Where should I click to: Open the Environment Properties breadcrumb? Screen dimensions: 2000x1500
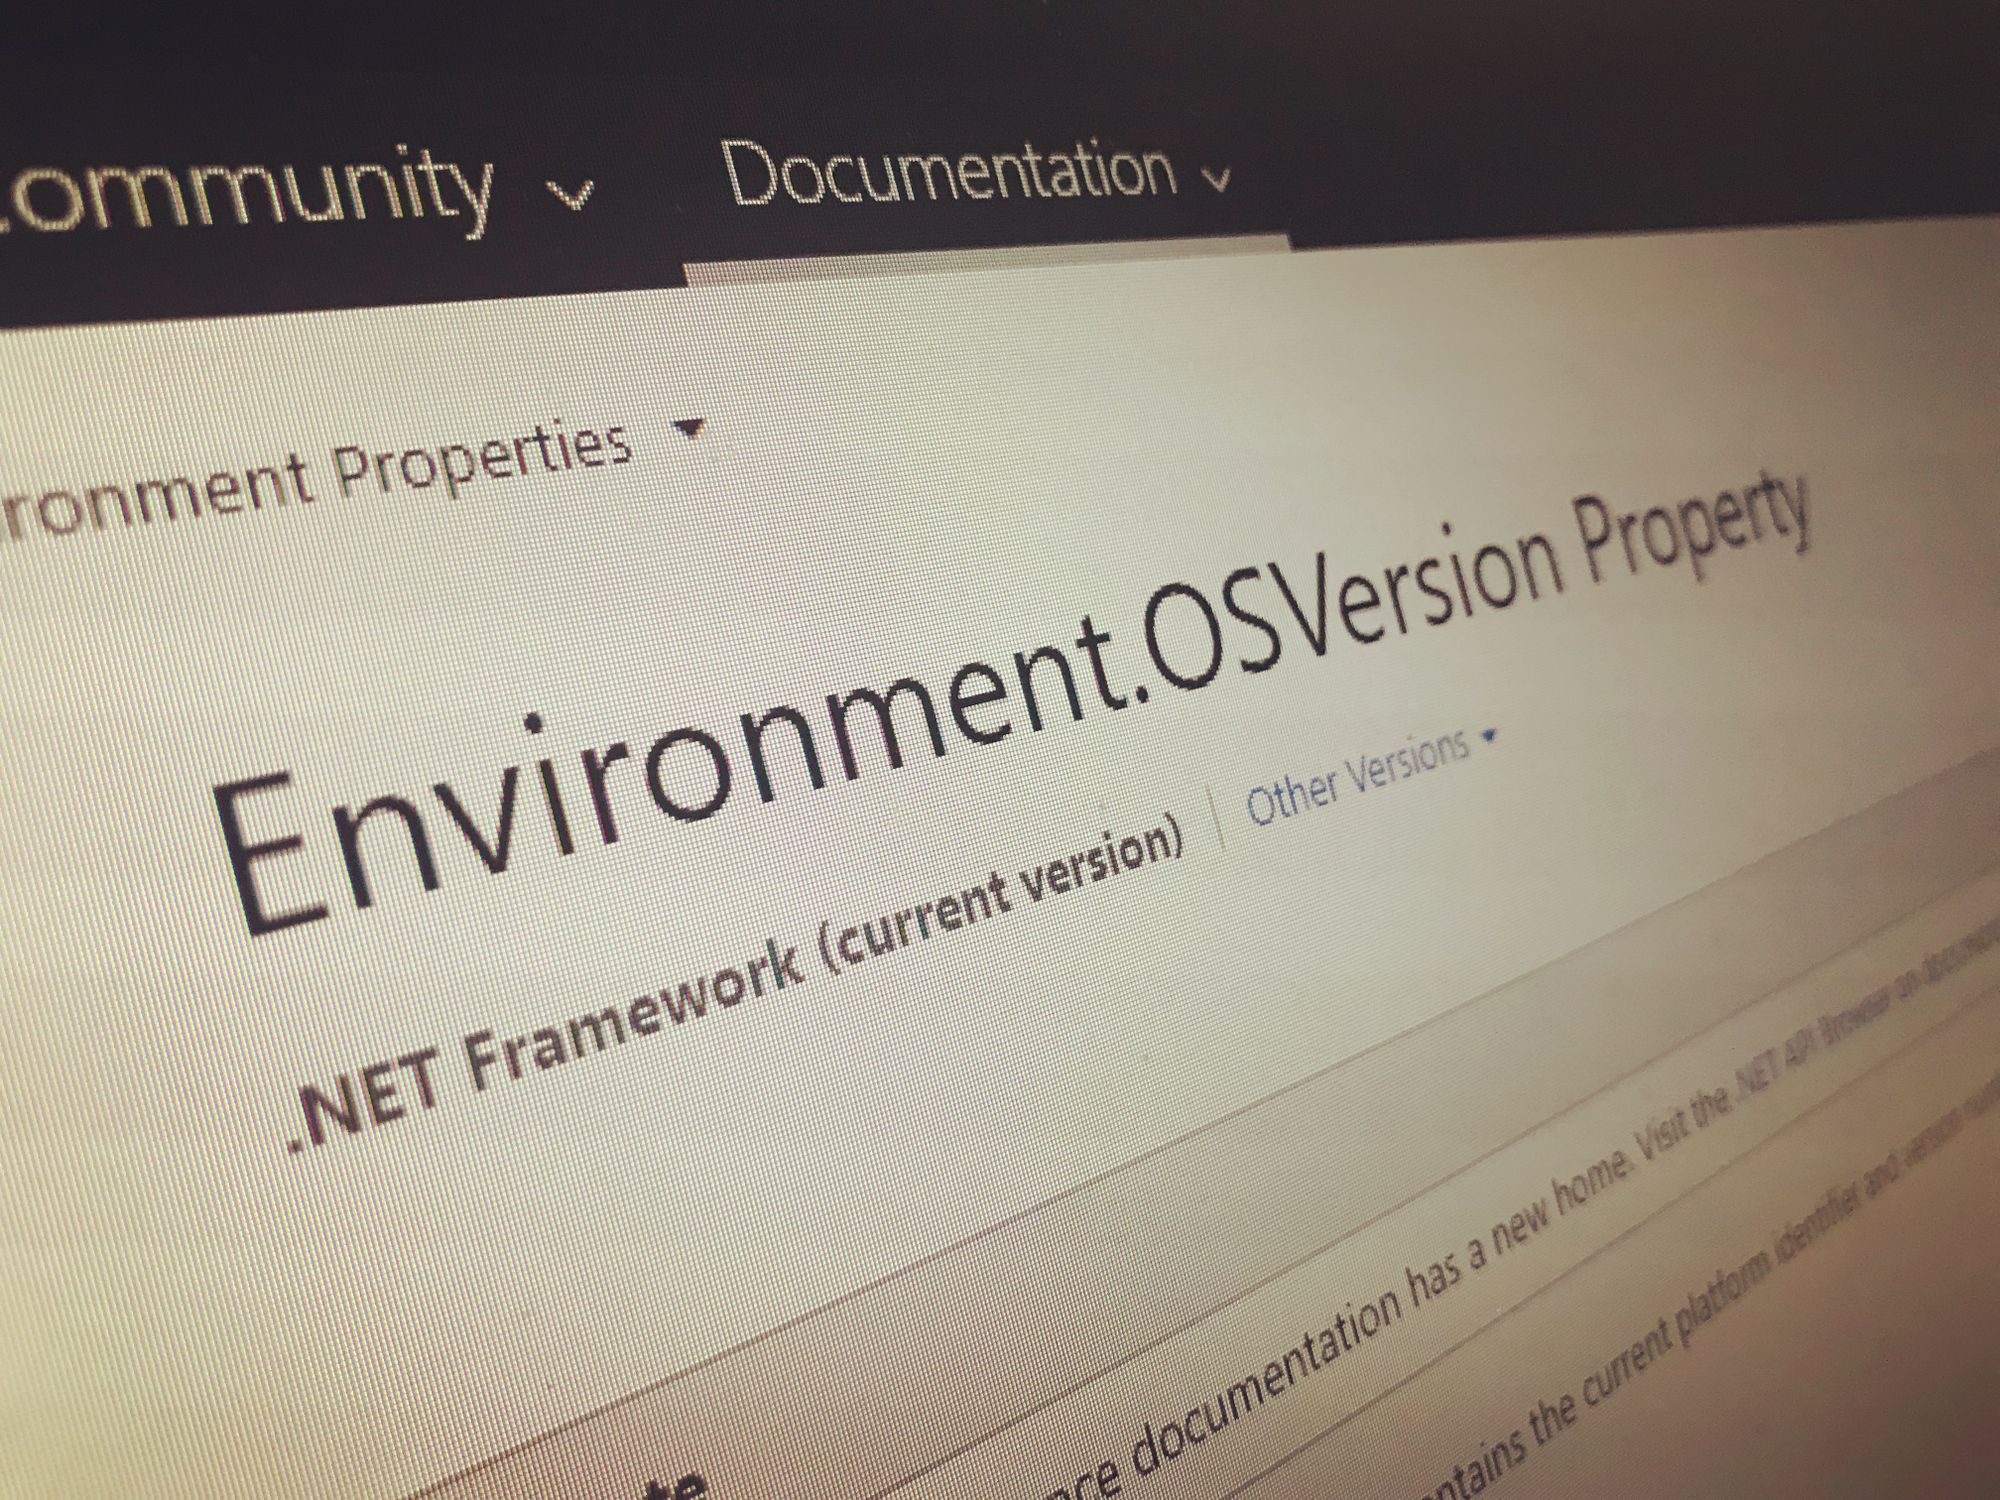(x=316, y=478)
